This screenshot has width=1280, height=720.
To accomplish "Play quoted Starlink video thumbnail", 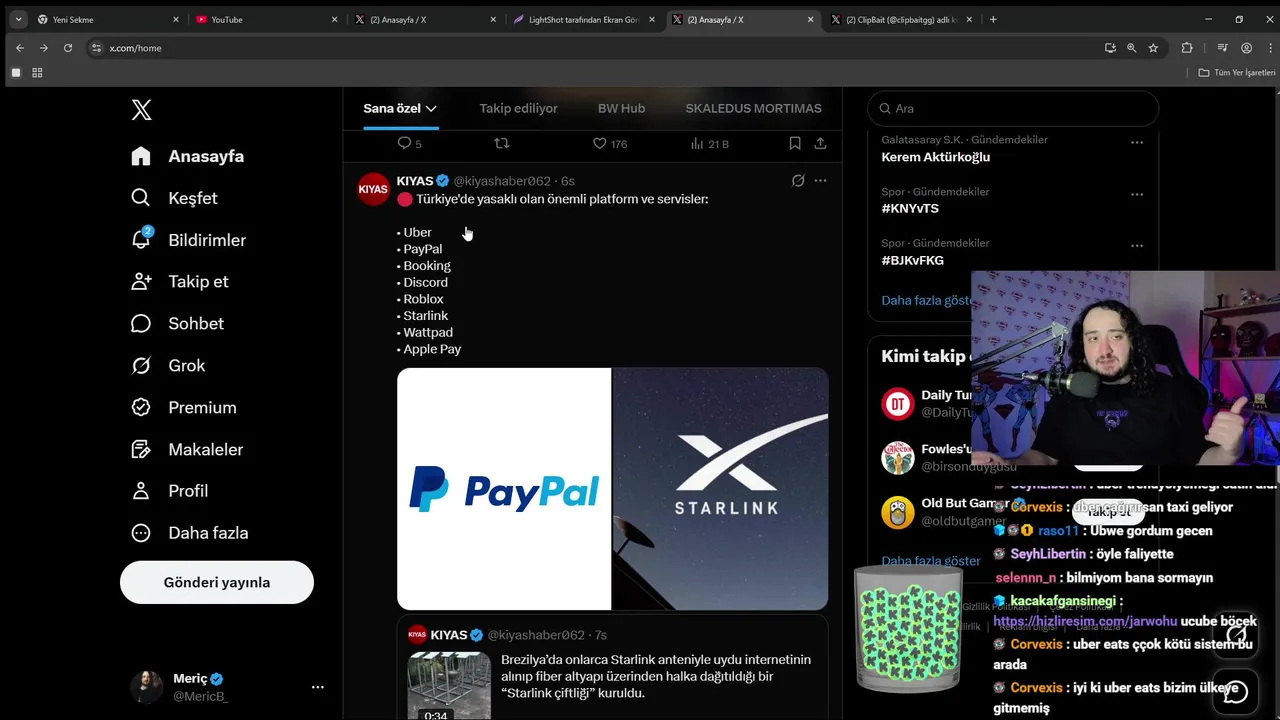I will pyautogui.click(x=449, y=686).
